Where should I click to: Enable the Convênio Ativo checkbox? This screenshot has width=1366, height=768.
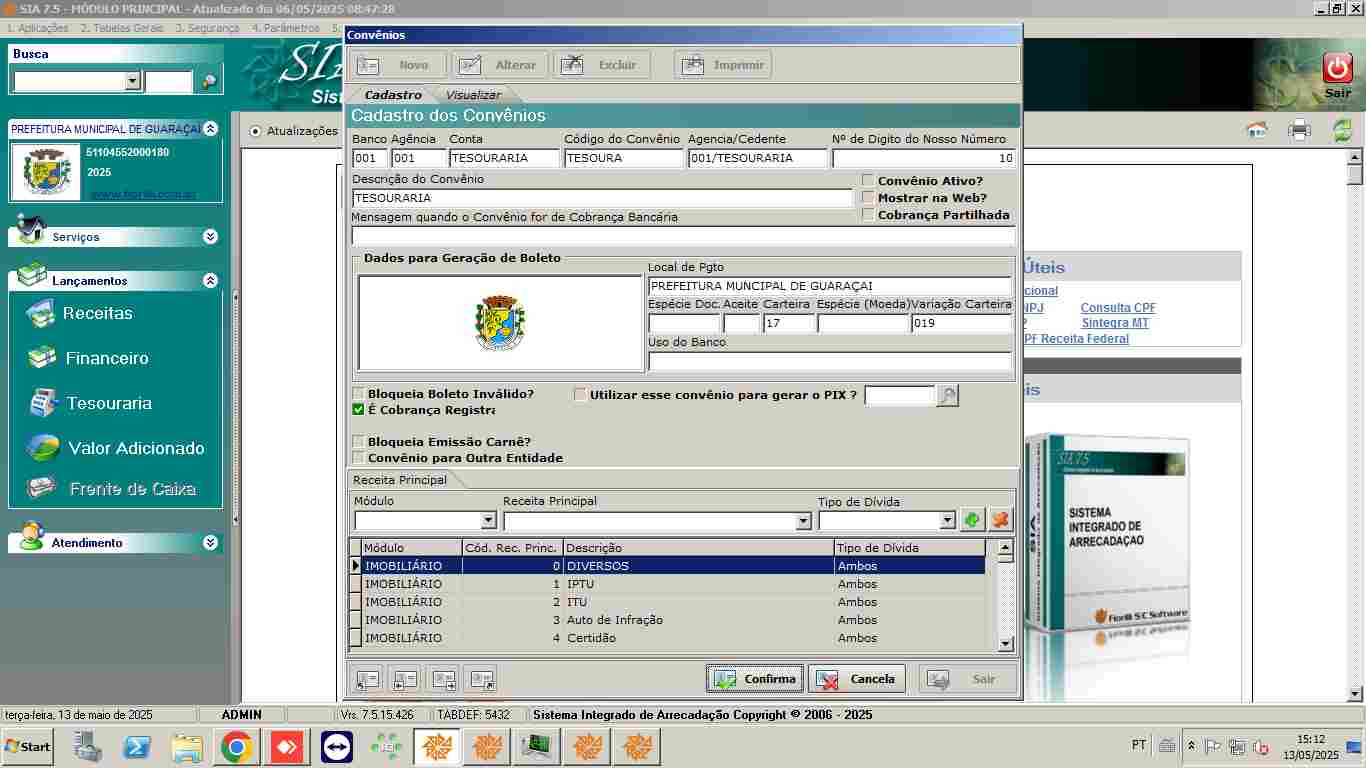point(868,181)
